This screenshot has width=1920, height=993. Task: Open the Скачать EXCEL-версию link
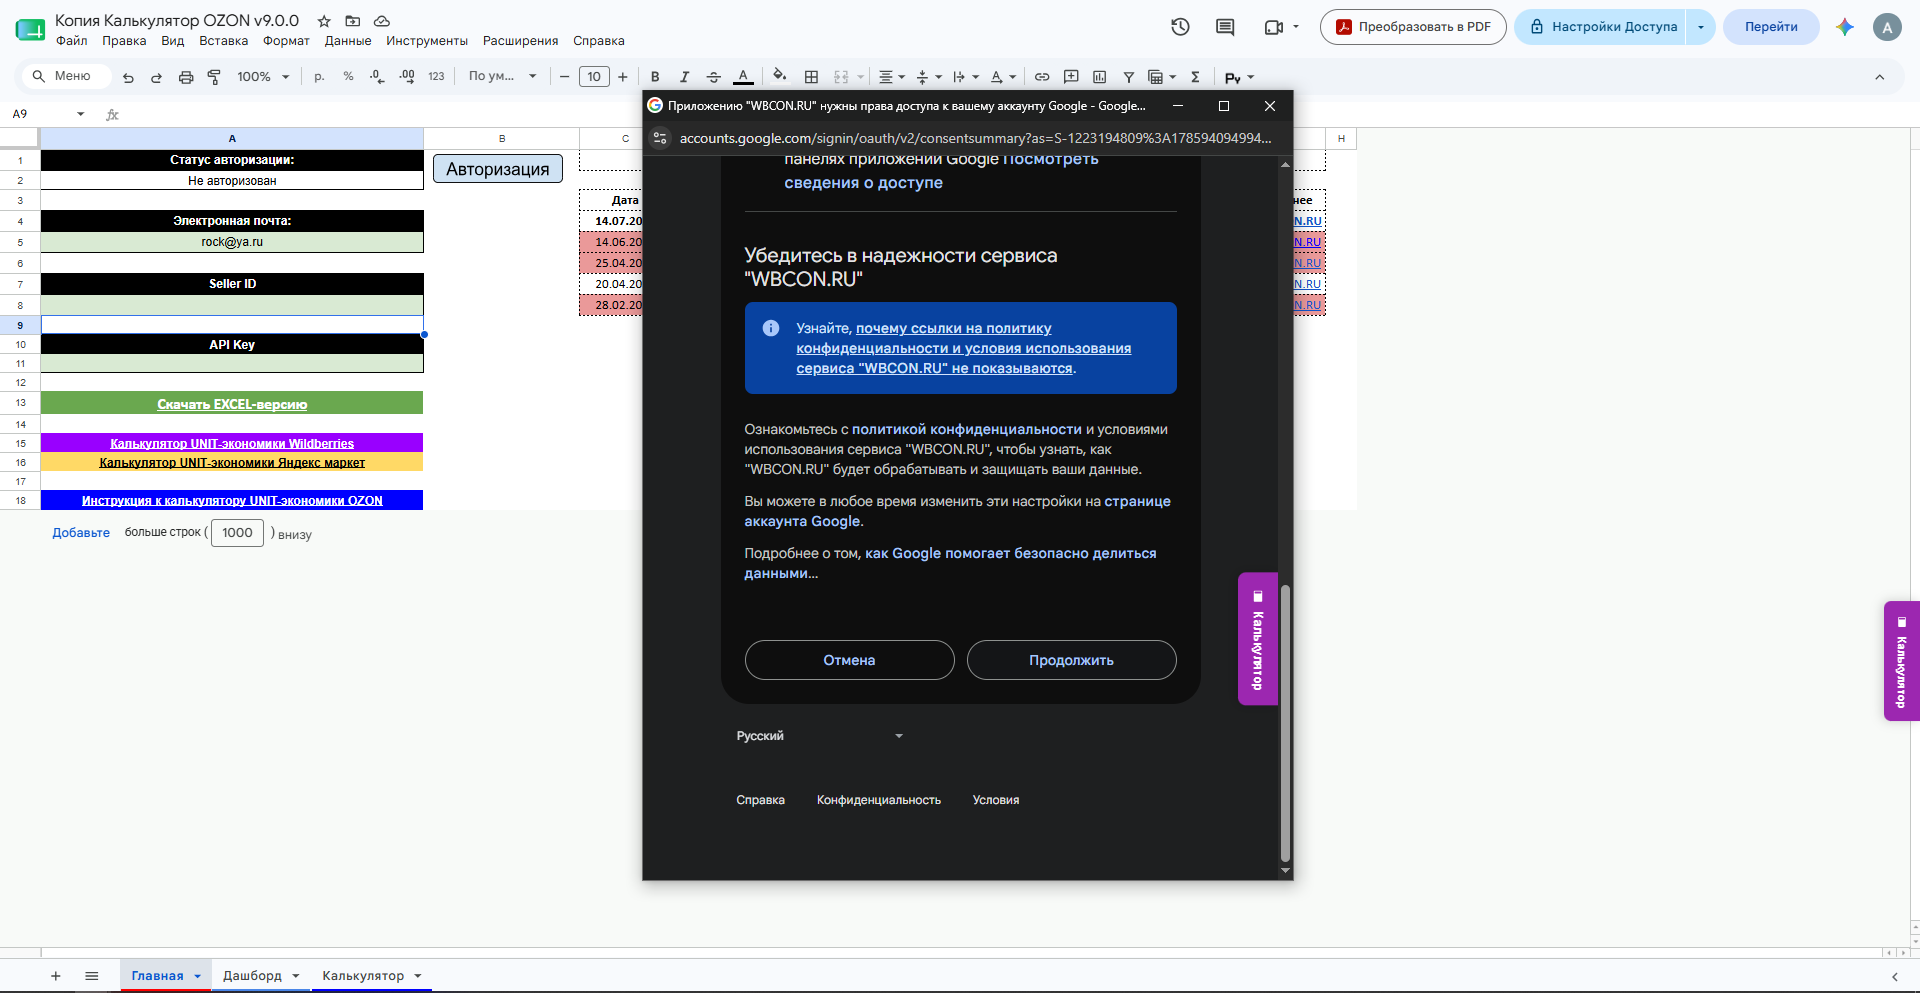point(232,404)
